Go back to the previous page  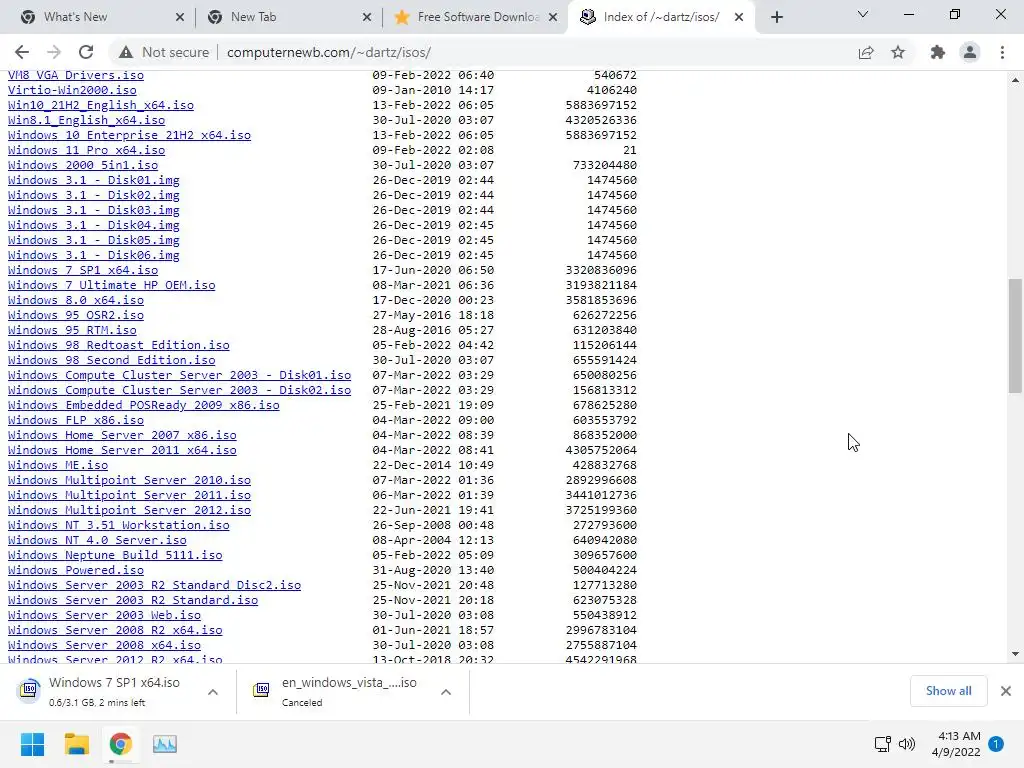pyautogui.click(x=22, y=52)
